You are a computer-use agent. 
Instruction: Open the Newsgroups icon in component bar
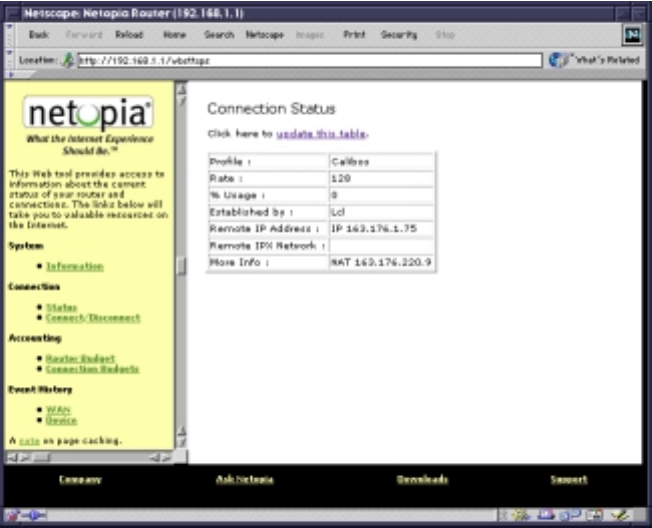570,516
